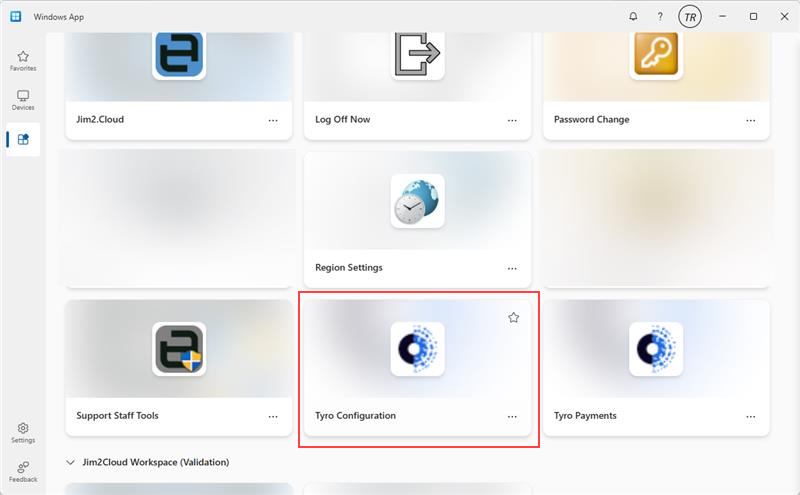800x495 pixels.
Task: Open Settings from the sidebar
Action: pos(23,433)
